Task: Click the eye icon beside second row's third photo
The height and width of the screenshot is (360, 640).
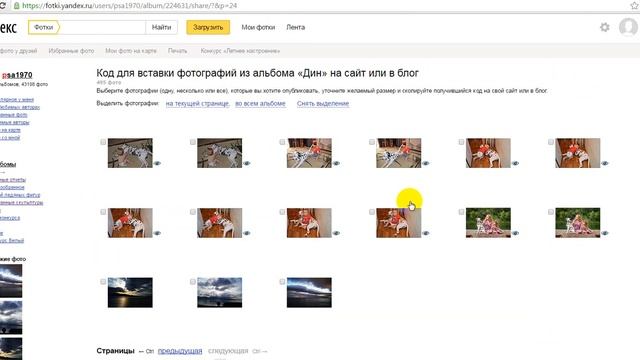Action: click(x=336, y=233)
